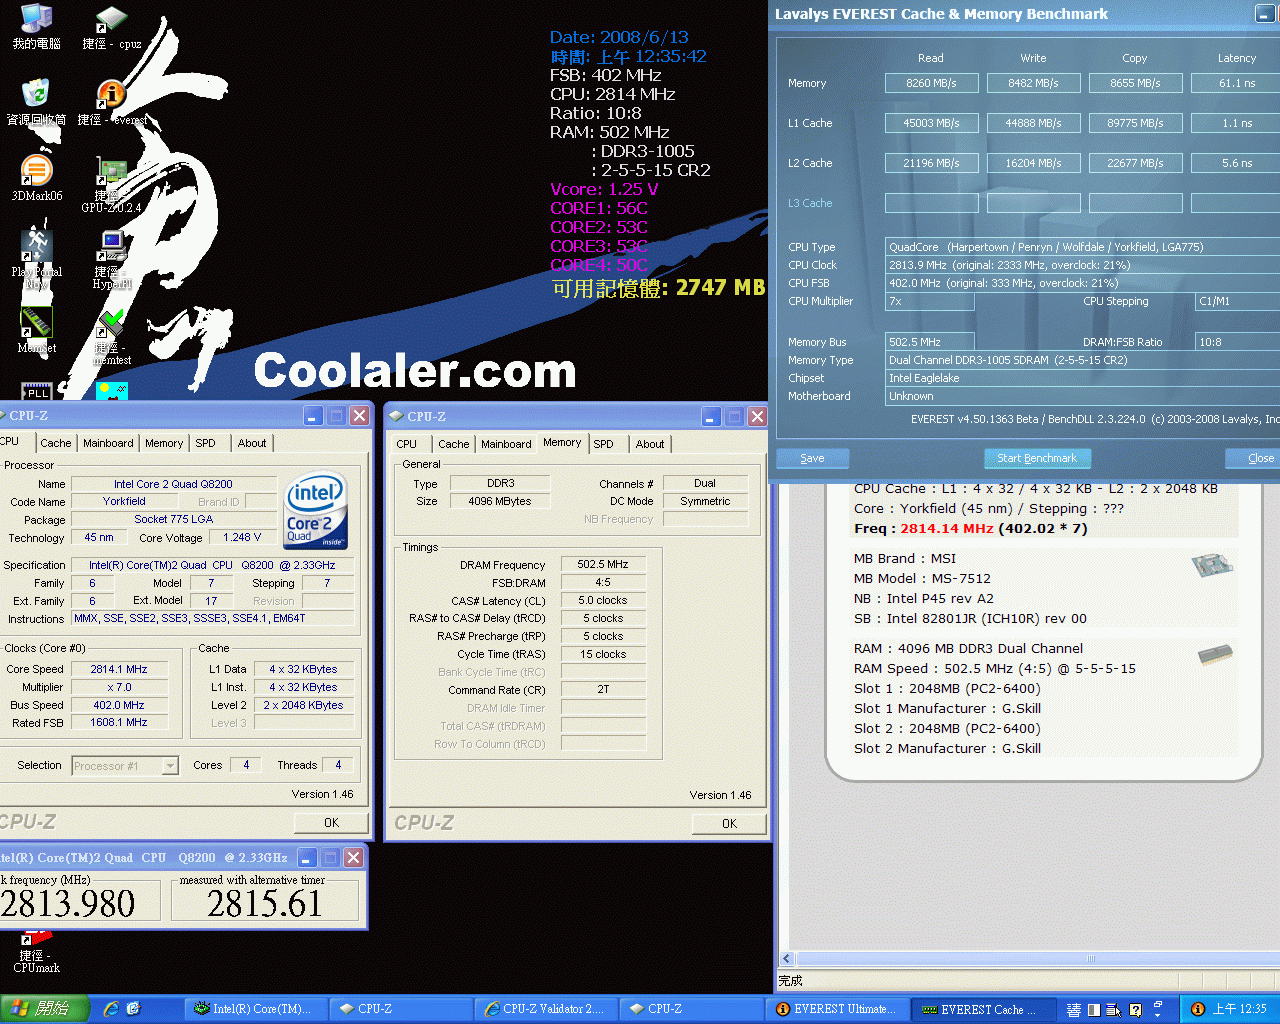
Task: Open the everest shortcut icon
Action: point(111,102)
